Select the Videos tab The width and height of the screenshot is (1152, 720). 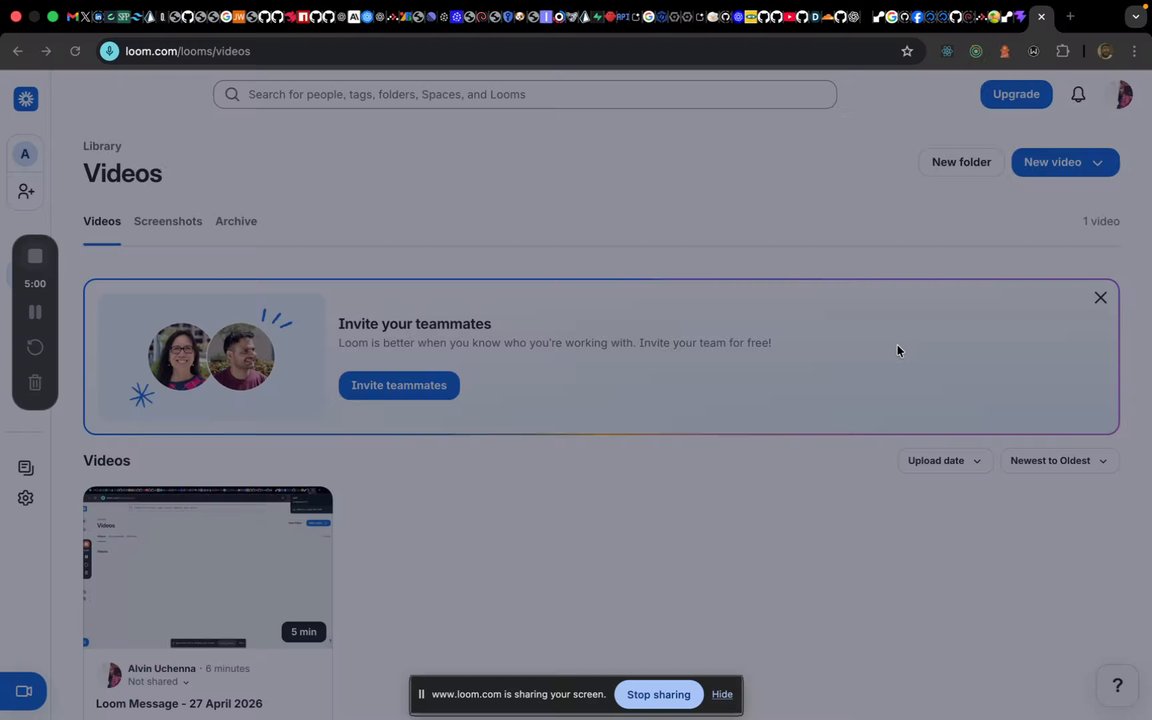click(102, 221)
